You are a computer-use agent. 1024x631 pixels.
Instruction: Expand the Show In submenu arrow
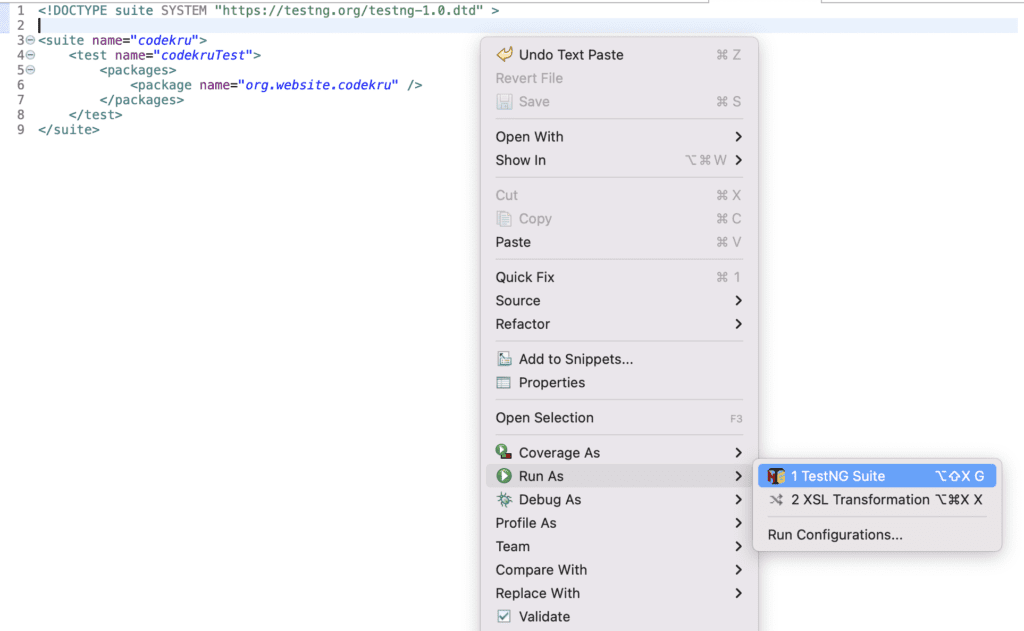click(x=737, y=160)
